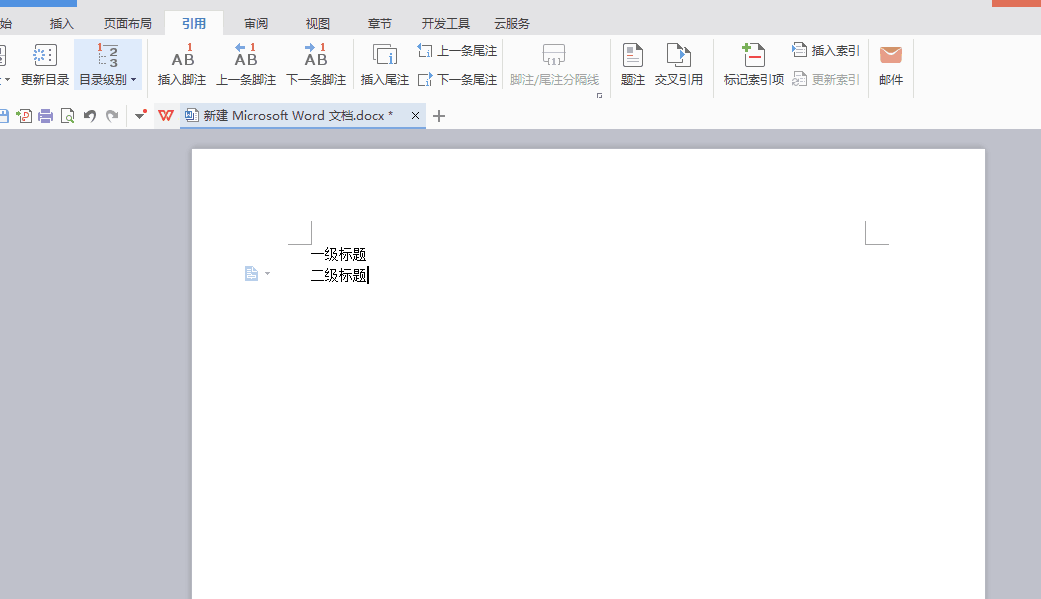
Task: Select the 引用 ribbon tab
Action: click(194, 24)
